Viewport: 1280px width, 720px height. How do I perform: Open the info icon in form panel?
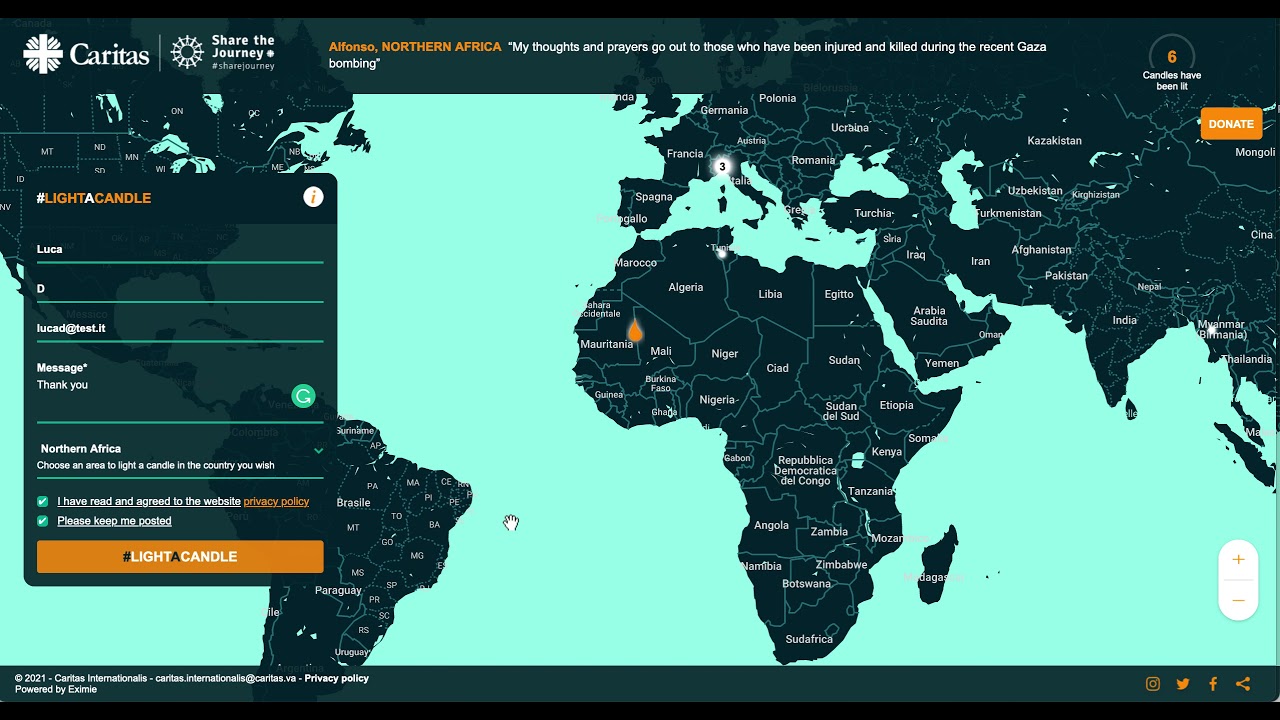pos(313,197)
